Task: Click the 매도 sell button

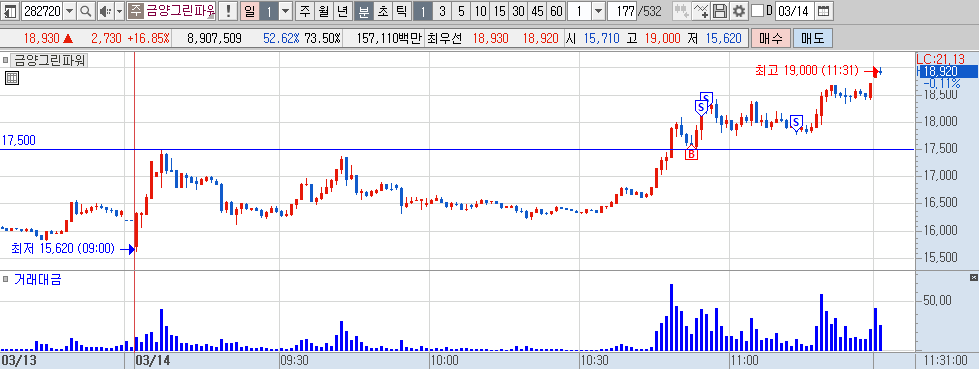Action: [812, 38]
